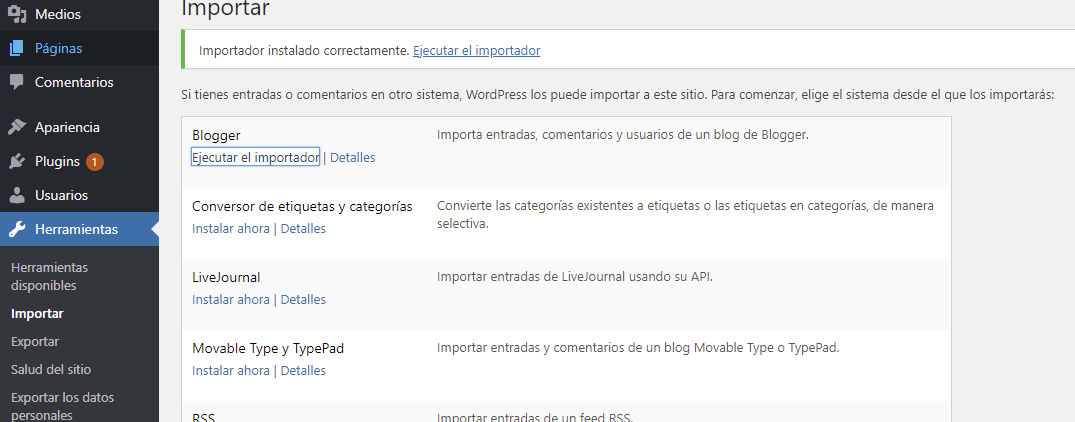Click the Conversor description about categorías
Screen dimensions: 1075x422
click(x=686, y=214)
